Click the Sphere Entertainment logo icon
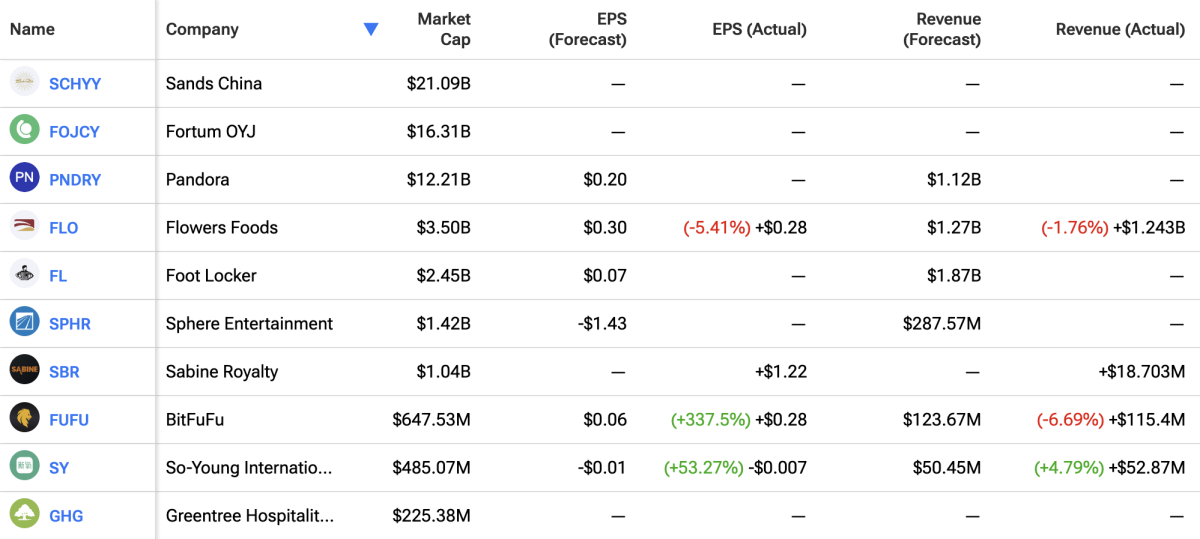 click(24, 323)
